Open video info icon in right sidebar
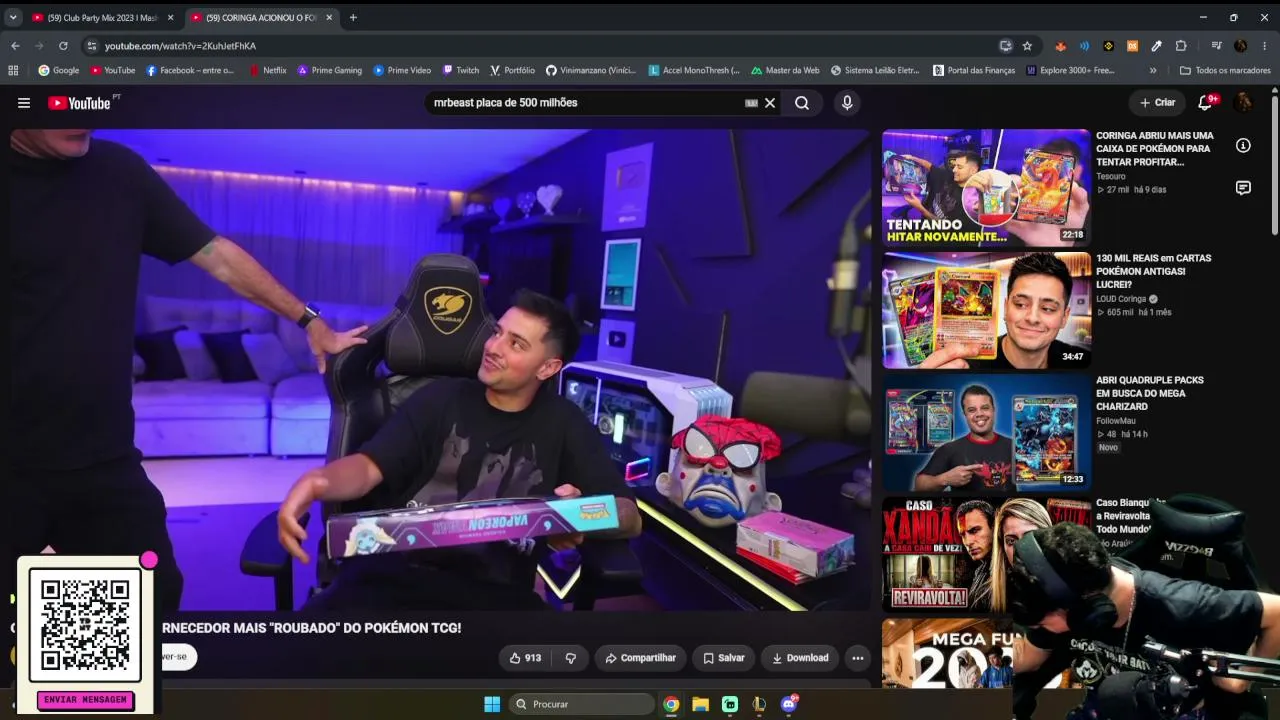This screenshot has width=1280, height=720. [x=1243, y=146]
